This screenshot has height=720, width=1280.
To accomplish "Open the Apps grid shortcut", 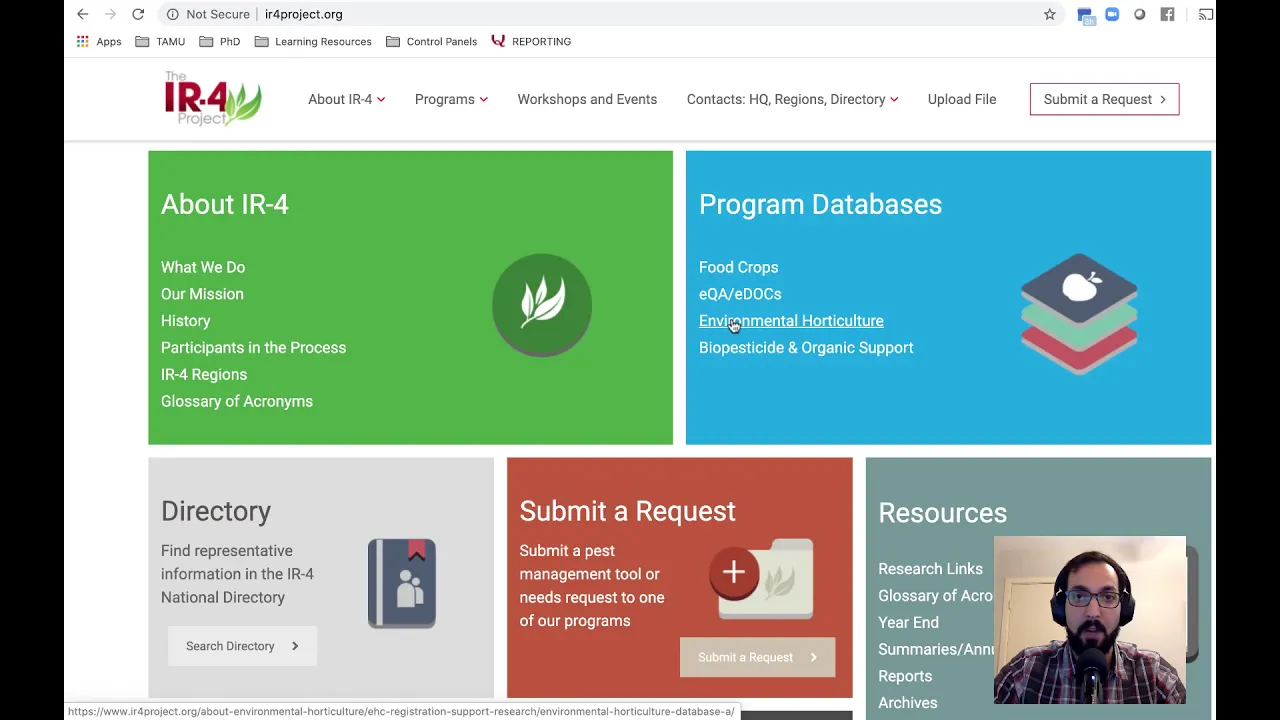I will coord(99,41).
